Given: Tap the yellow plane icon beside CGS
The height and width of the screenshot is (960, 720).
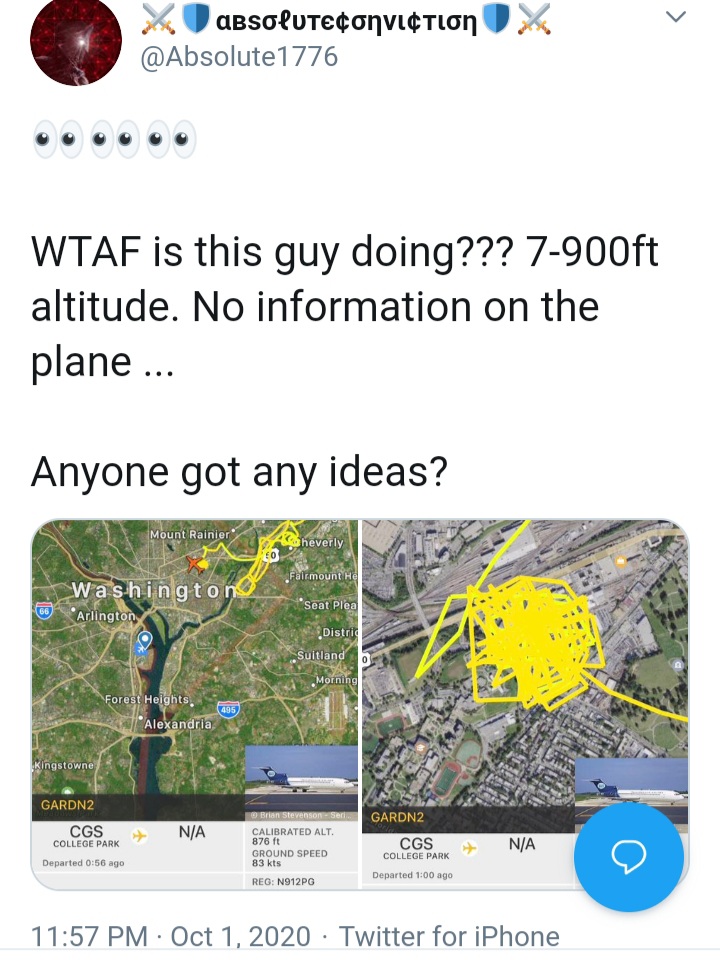Looking at the screenshot, I should 140,836.
